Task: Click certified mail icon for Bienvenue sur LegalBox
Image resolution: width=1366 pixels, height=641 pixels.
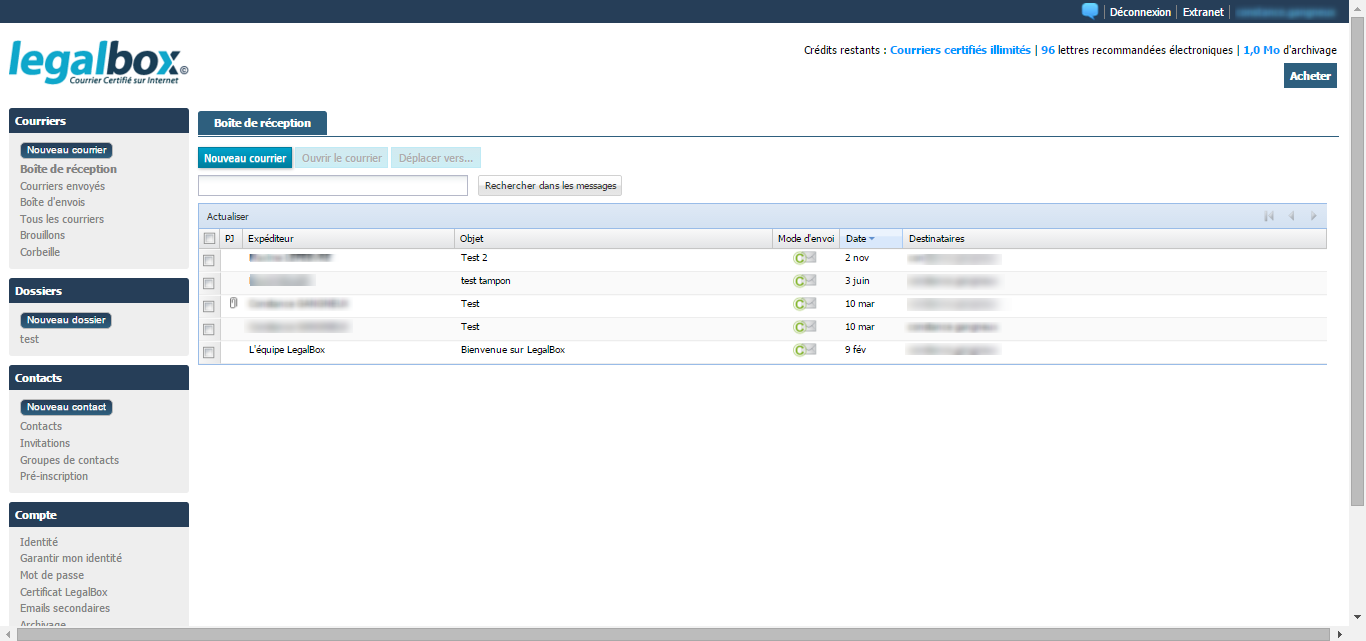Action: [805, 350]
